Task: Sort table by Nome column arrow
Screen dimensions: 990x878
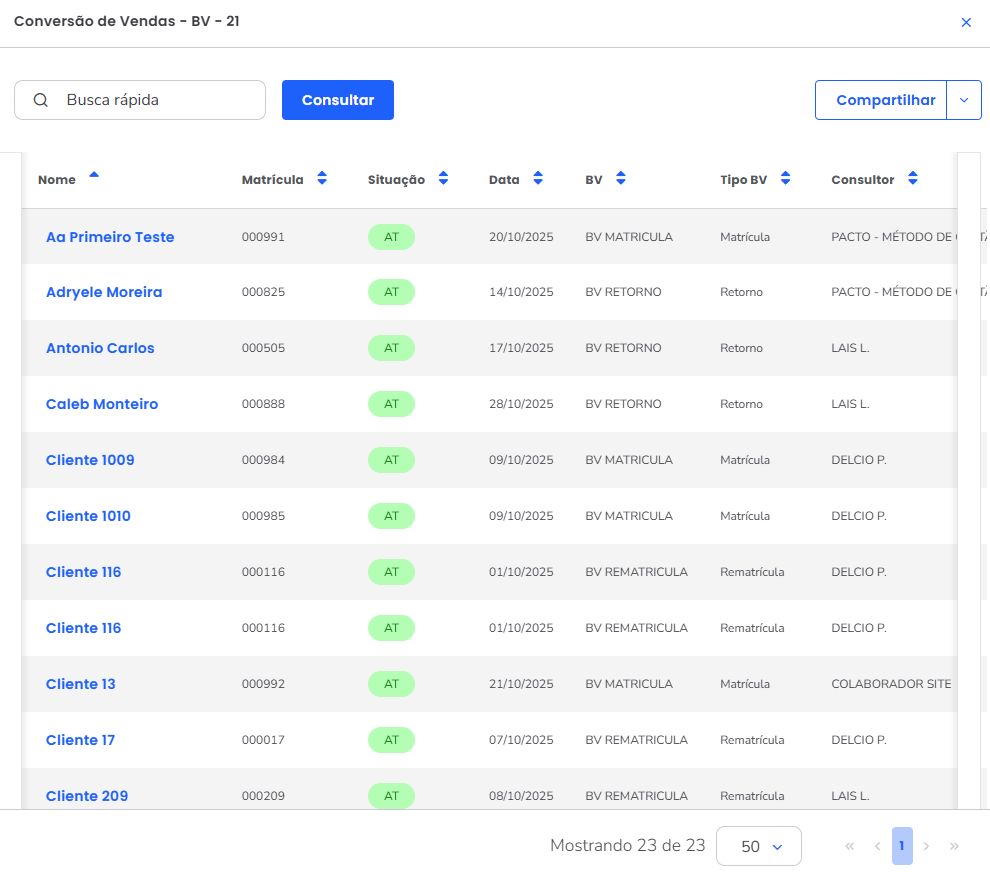Action: pyautogui.click(x=94, y=176)
